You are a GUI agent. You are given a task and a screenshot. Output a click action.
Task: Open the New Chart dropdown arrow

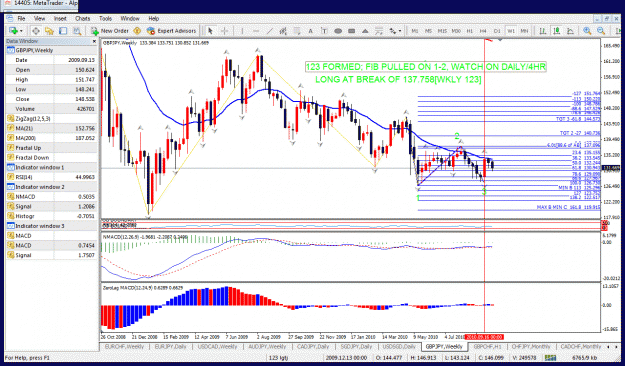[21, 31]
